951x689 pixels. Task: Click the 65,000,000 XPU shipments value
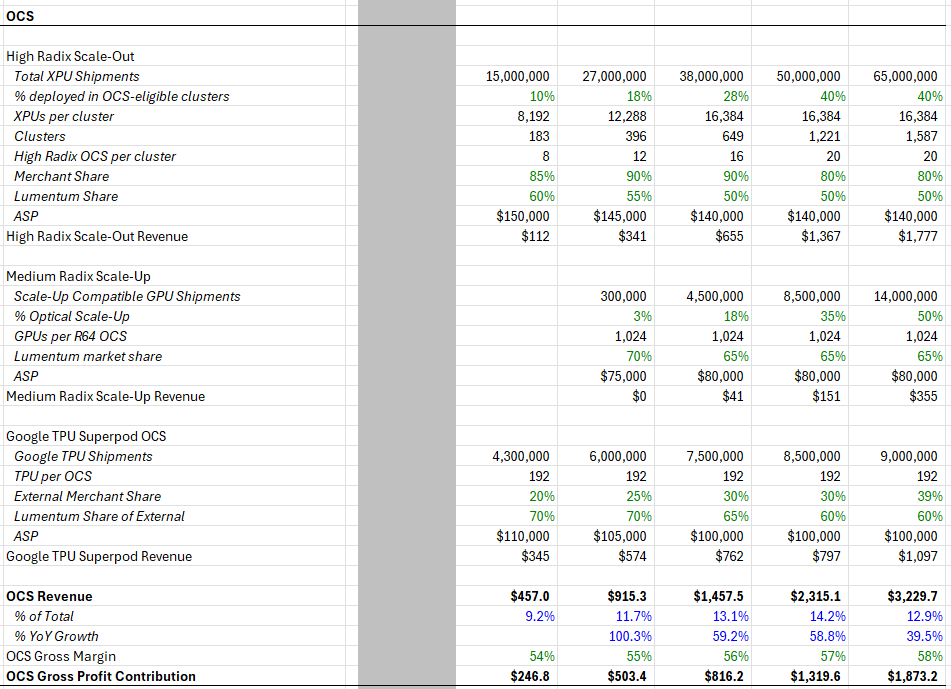click(905, 76)
